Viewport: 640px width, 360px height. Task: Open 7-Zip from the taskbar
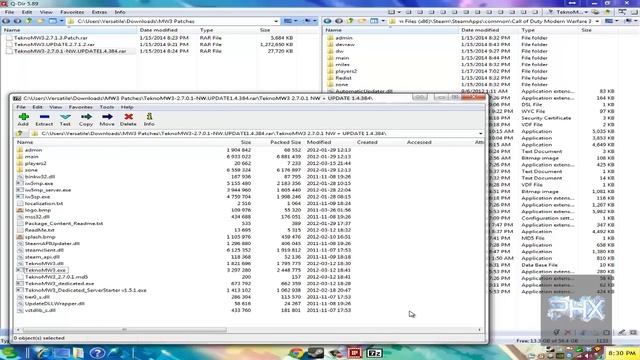[x=374, y=353]
